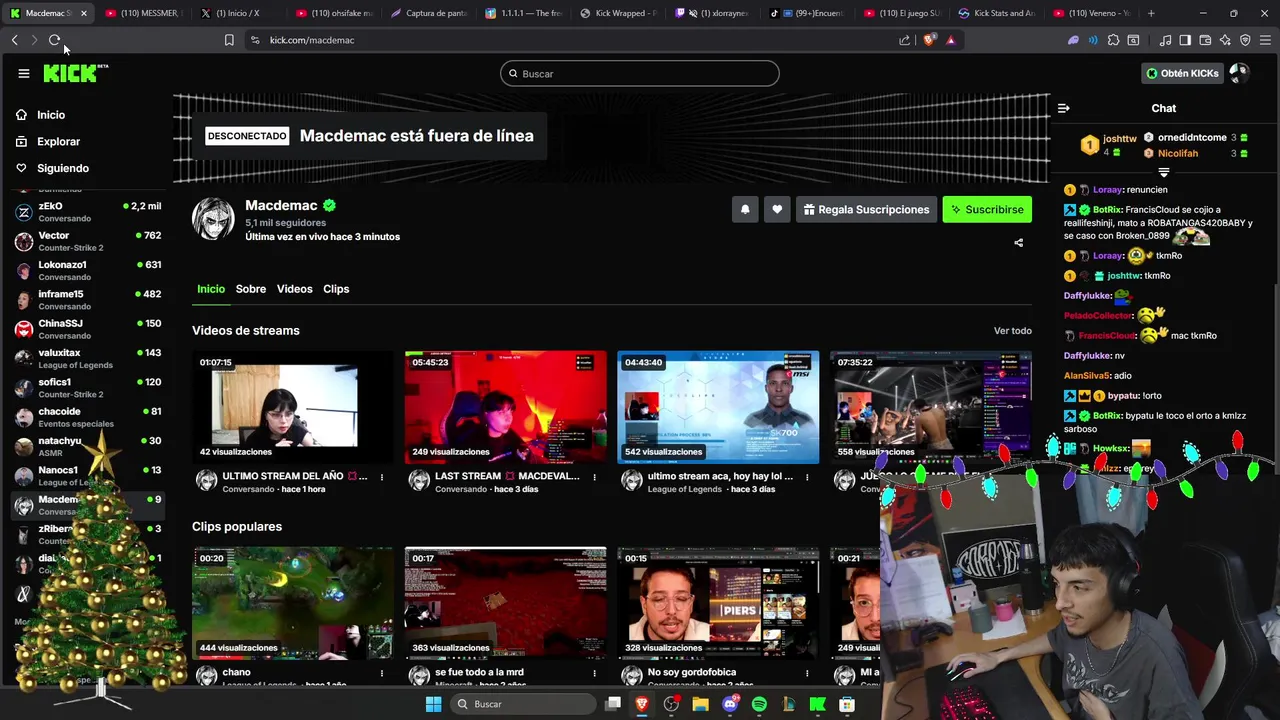Open inframe15 channel in sidebar
Screen dimensions: 1280x720
(88, 300)
